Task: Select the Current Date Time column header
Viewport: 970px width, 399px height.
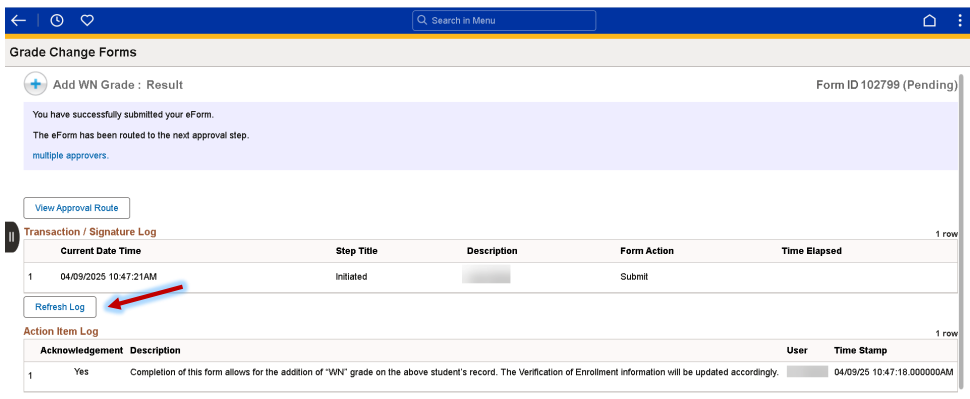Action: point(101,251)
